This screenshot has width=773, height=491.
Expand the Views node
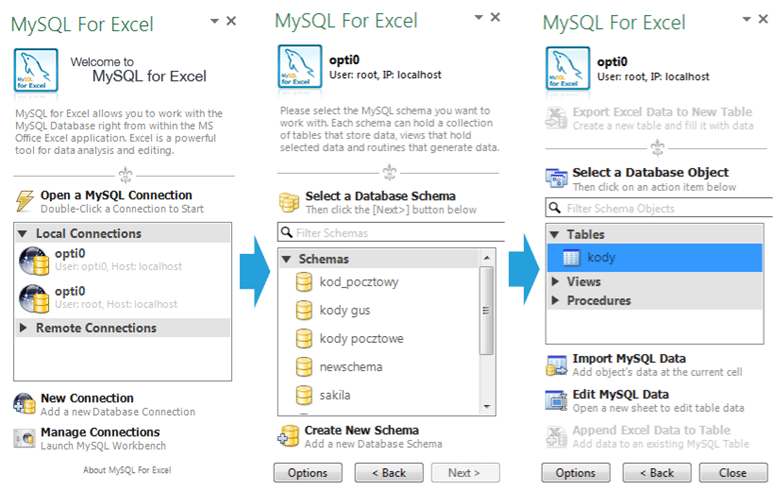click(556, 282)
